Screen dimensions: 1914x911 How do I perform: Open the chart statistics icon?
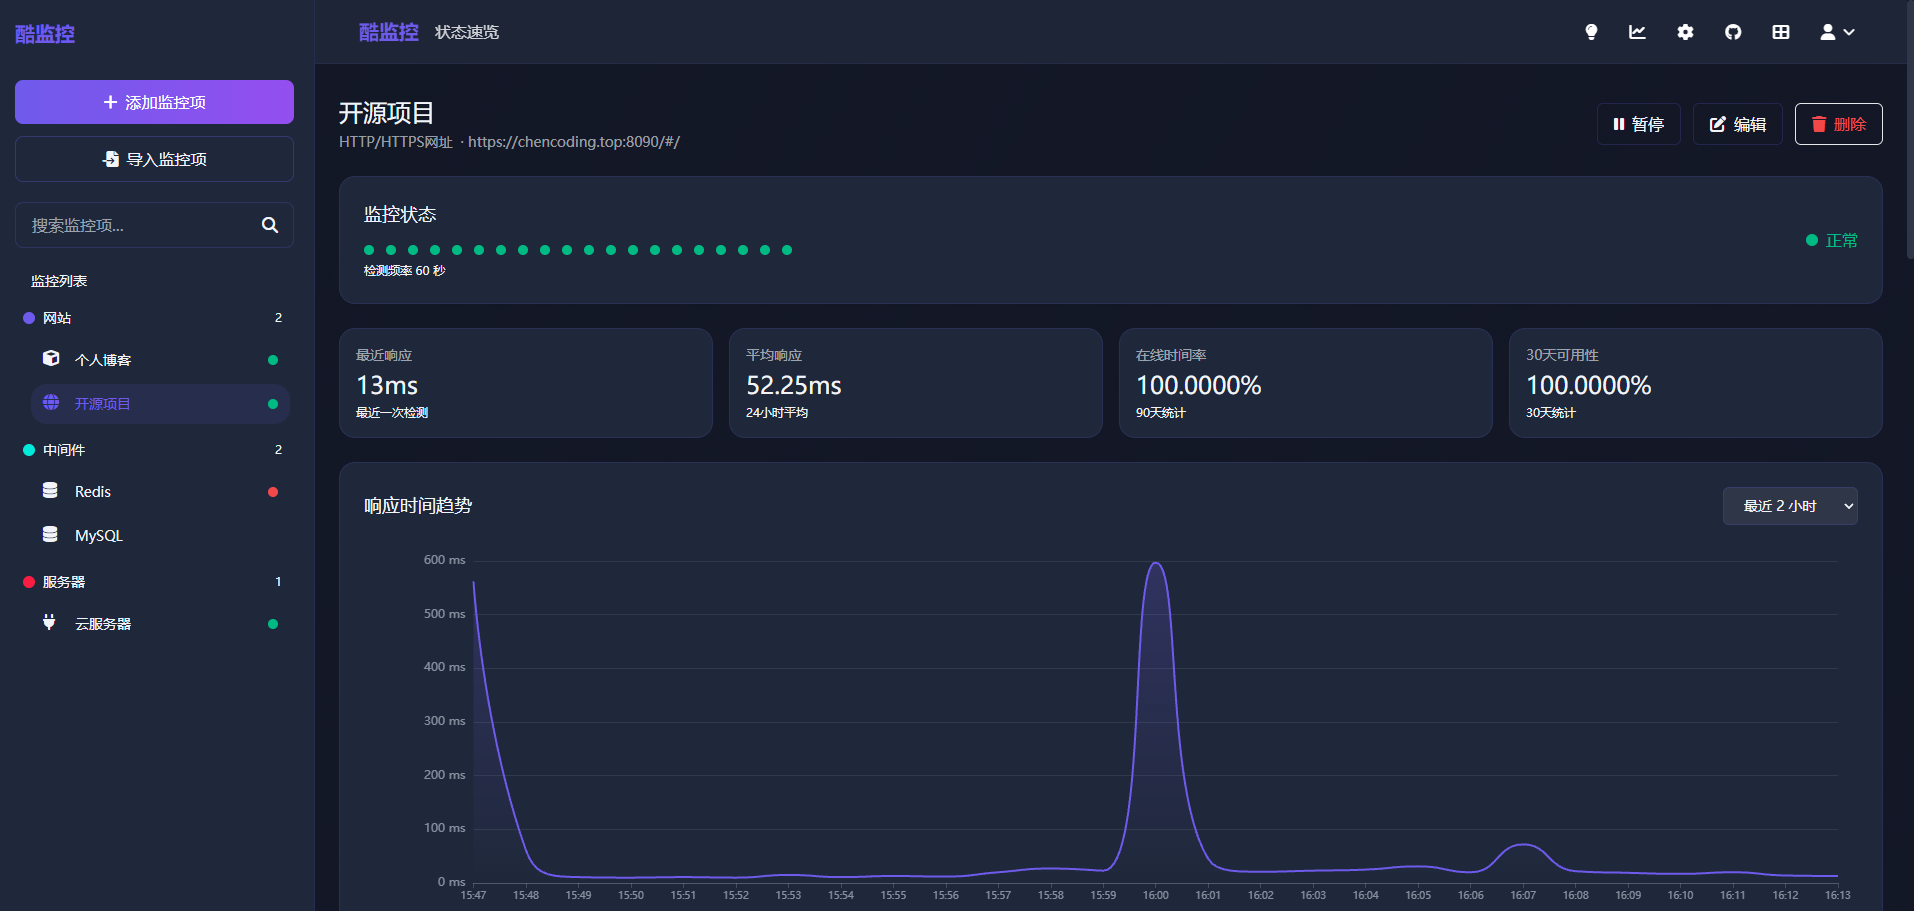pos(1637,32)
